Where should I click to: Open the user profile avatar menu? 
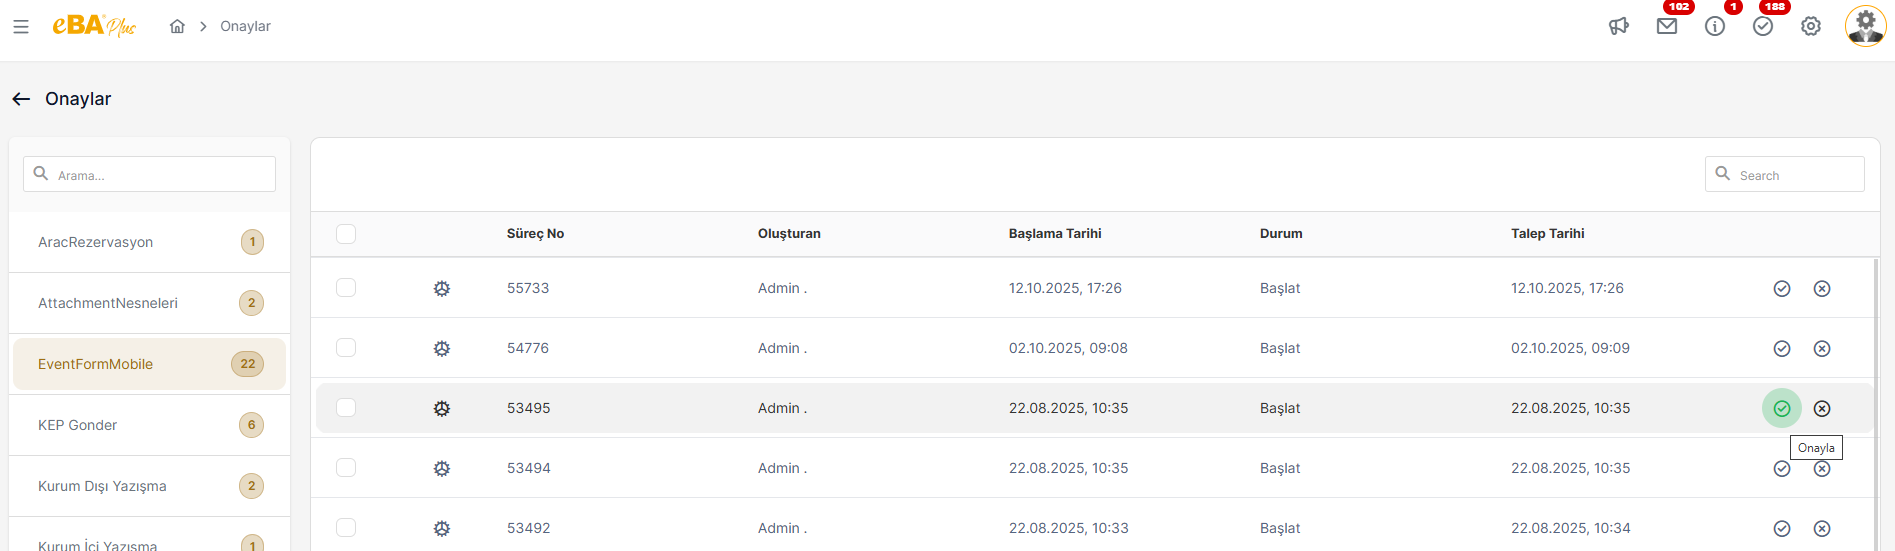1865,27
